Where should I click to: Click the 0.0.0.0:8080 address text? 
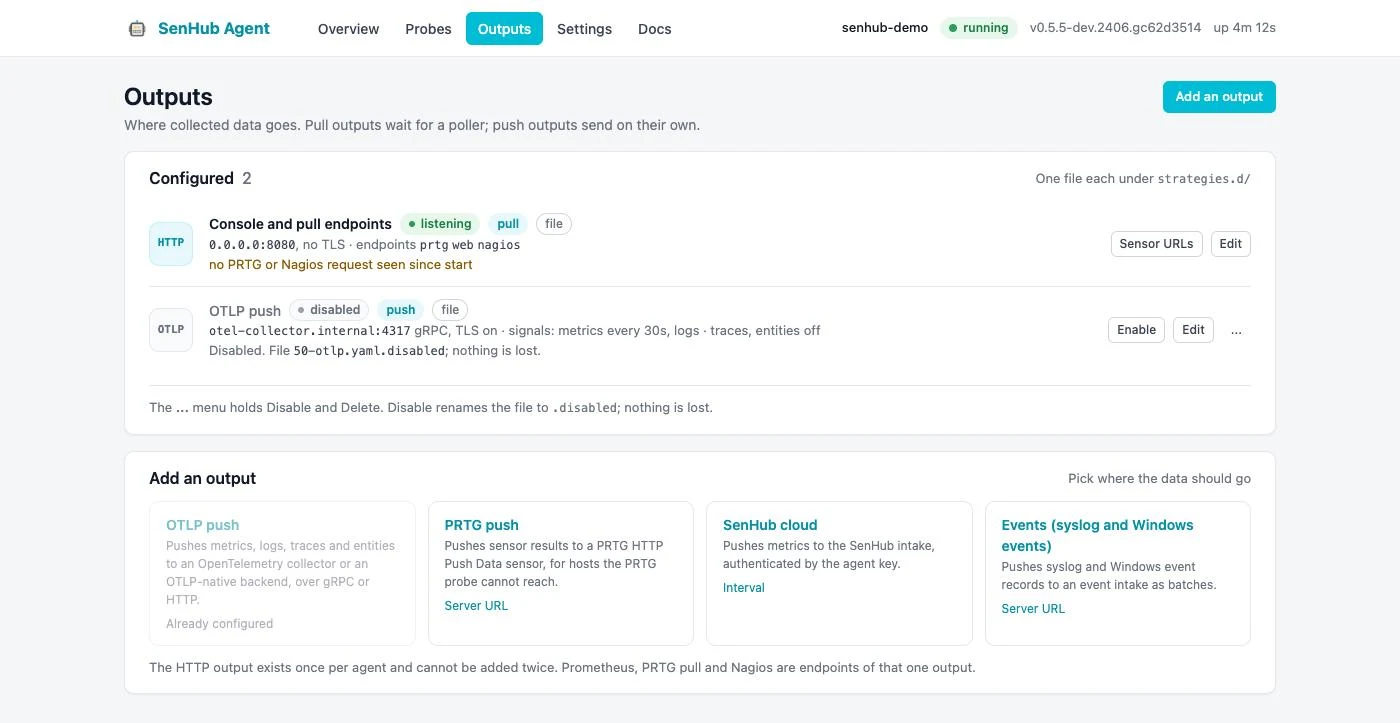click(x=252, y=245)
